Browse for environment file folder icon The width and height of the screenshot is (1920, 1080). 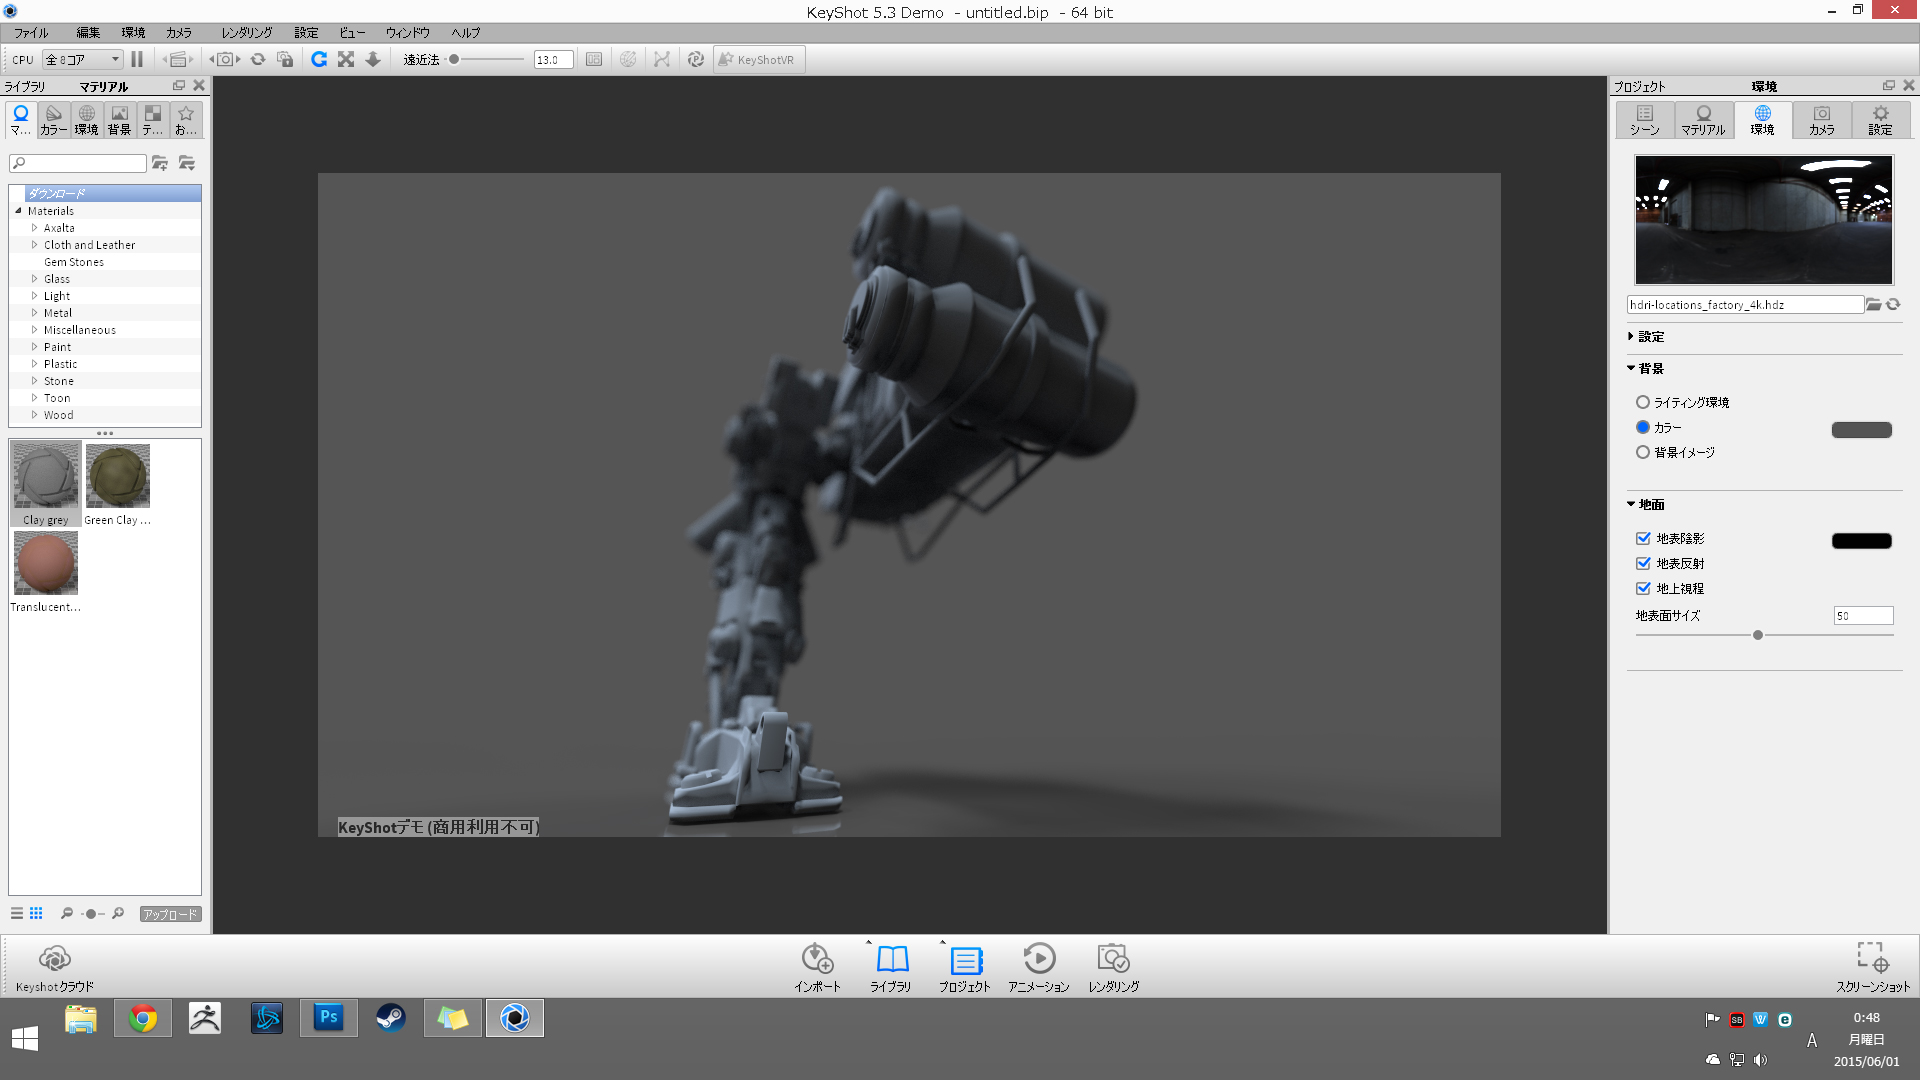click(1873, 305)
